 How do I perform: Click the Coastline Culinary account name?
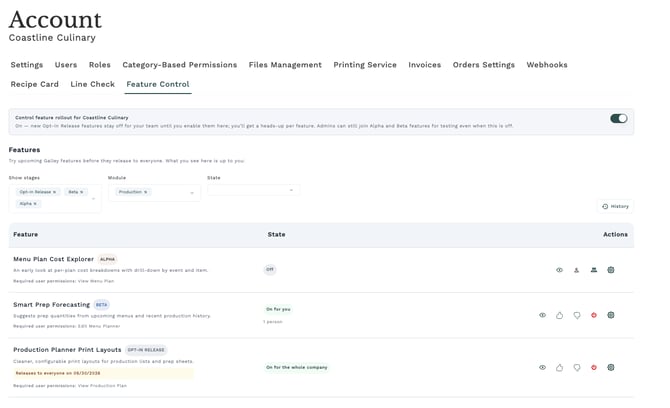(52, 38)
